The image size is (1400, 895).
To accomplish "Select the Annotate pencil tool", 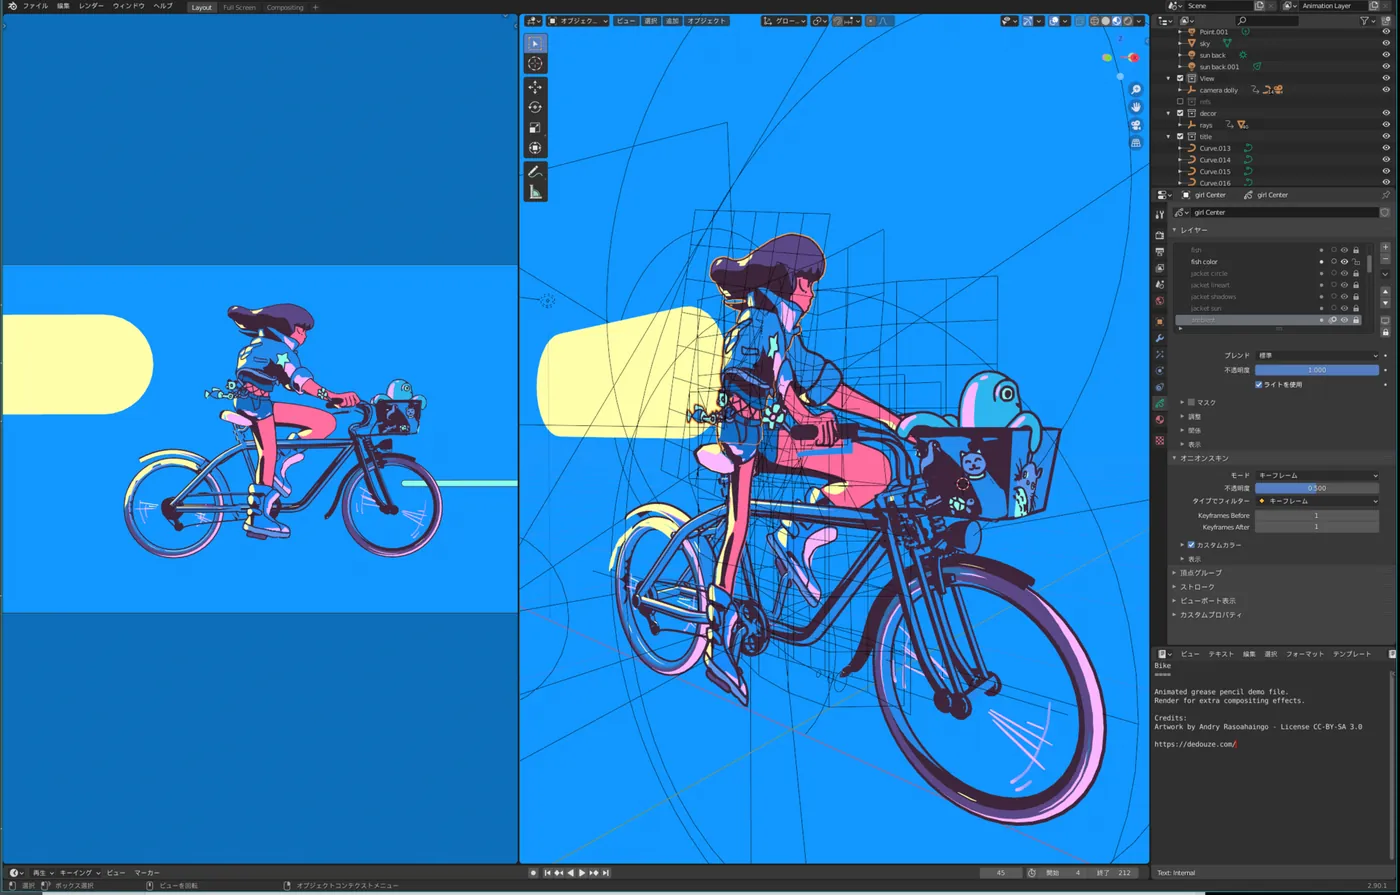I will (535, 172).
